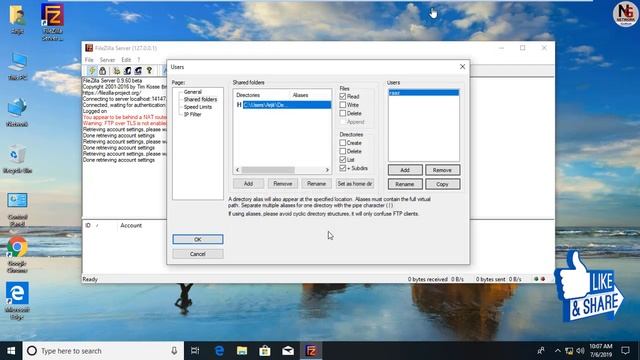This screenshot has height=360, width=640.
Task: Enable the Files Write checkbox
Action: [342, 105]
